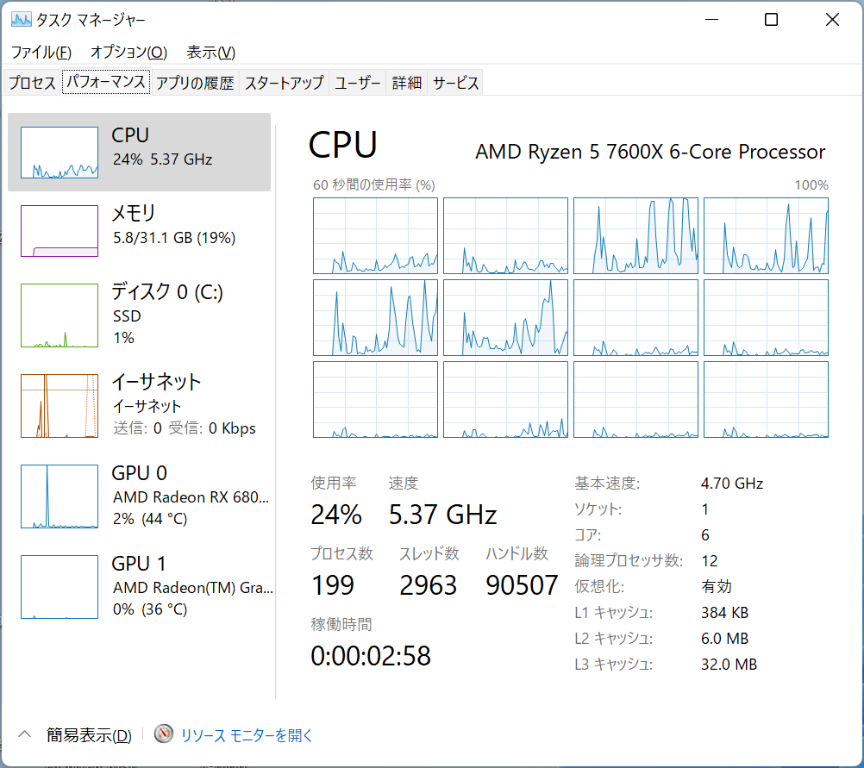The width and height of the screenshot is (864, 768).
Task: Select the GPU 0 graph thumbnail
Action: point(59,496)
